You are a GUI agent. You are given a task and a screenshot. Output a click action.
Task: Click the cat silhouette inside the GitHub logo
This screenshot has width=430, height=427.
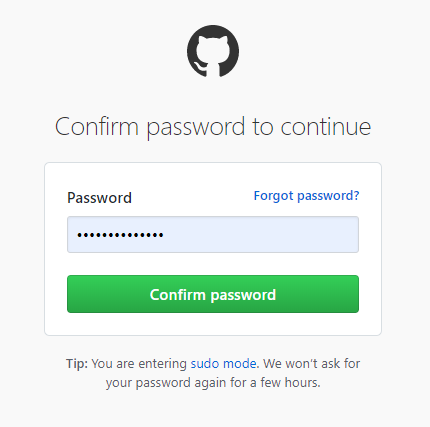213,55
